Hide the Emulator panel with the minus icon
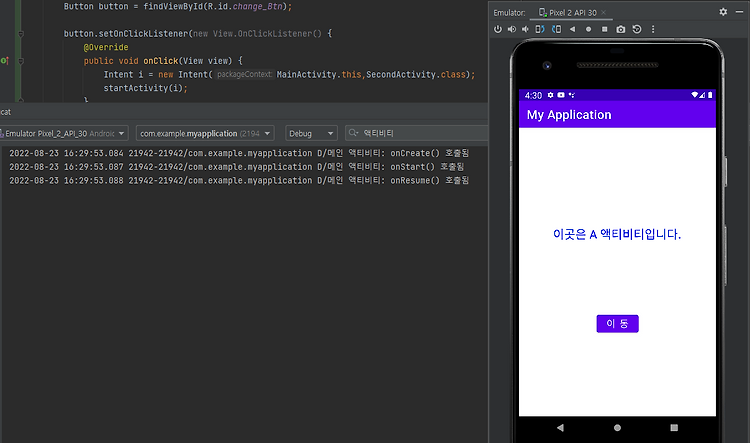This screenshot has height=443, width=750. (x=739, y=12)
